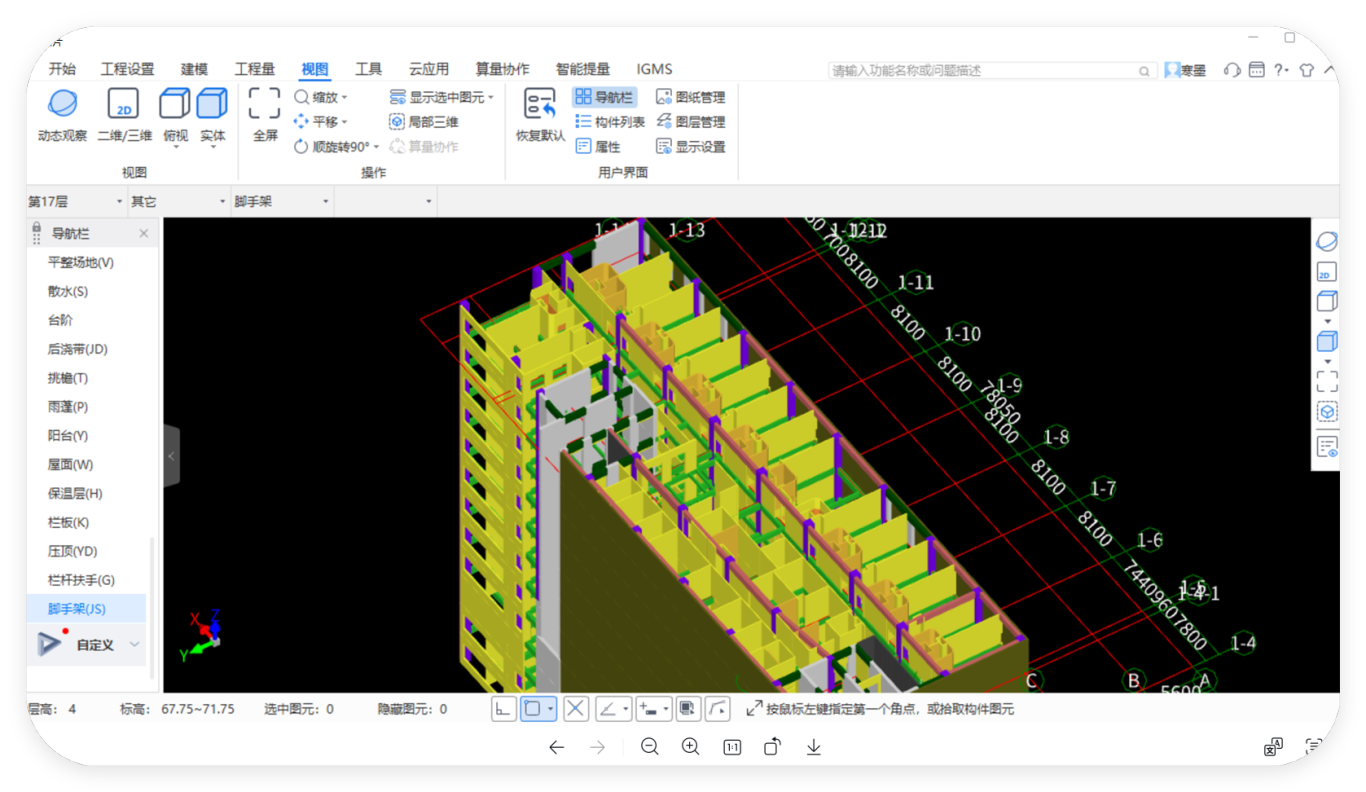Screen dimensions: 1366x792
Task: Switch to the 智能提量 tab
Action: (x=582, y=69)
